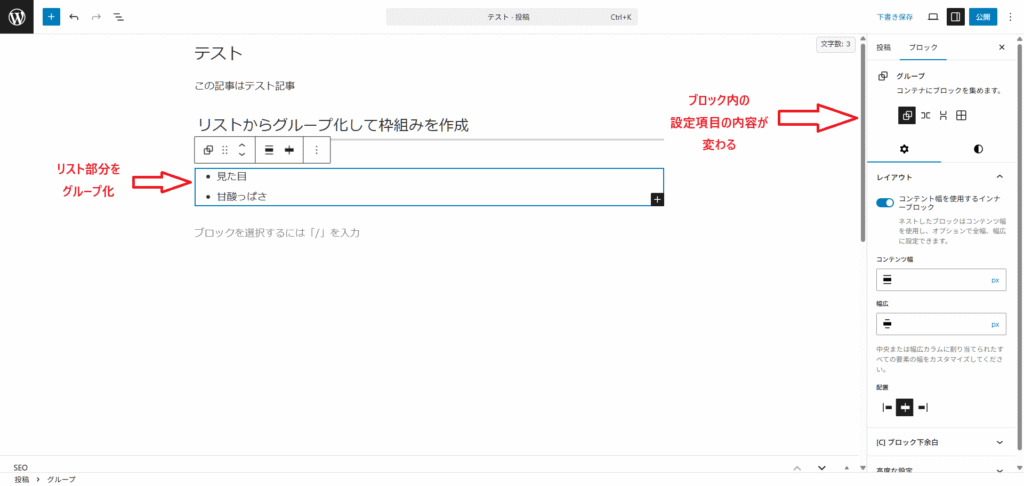Change px unit of 幅広

coord(995,324)
